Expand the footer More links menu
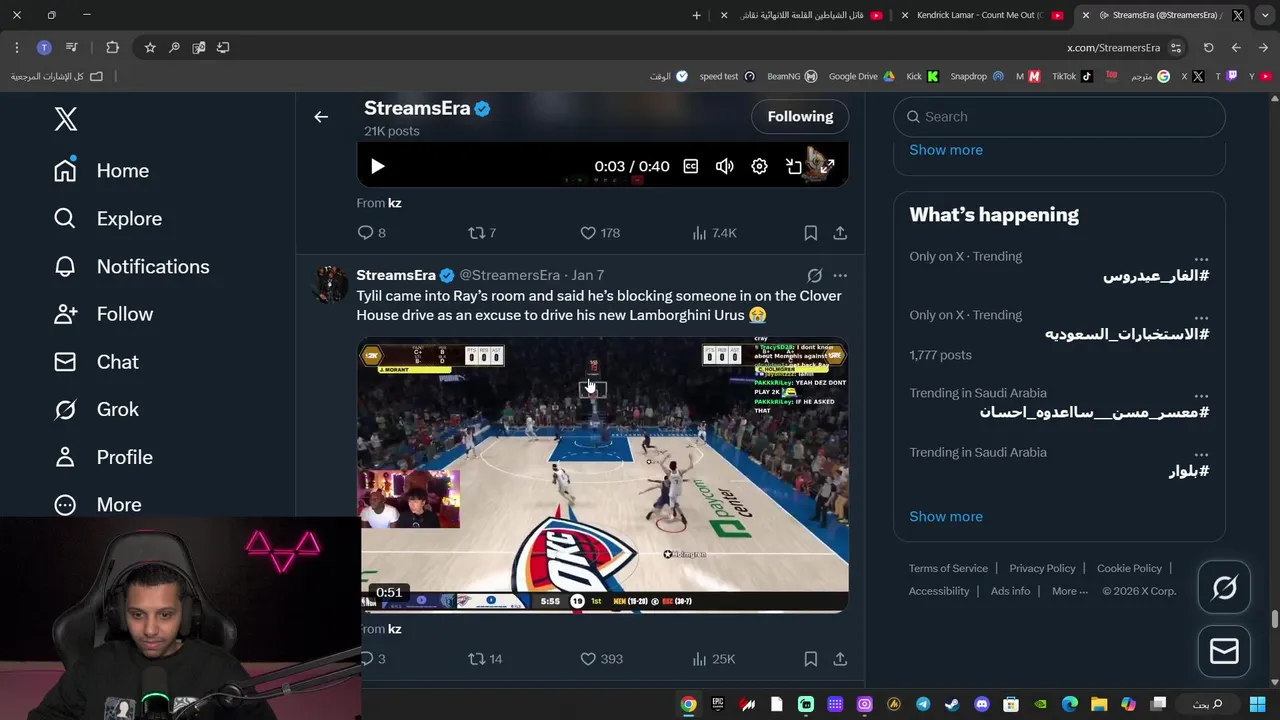Screen dimensions: 1280x720 click(x=1070, y=591)
